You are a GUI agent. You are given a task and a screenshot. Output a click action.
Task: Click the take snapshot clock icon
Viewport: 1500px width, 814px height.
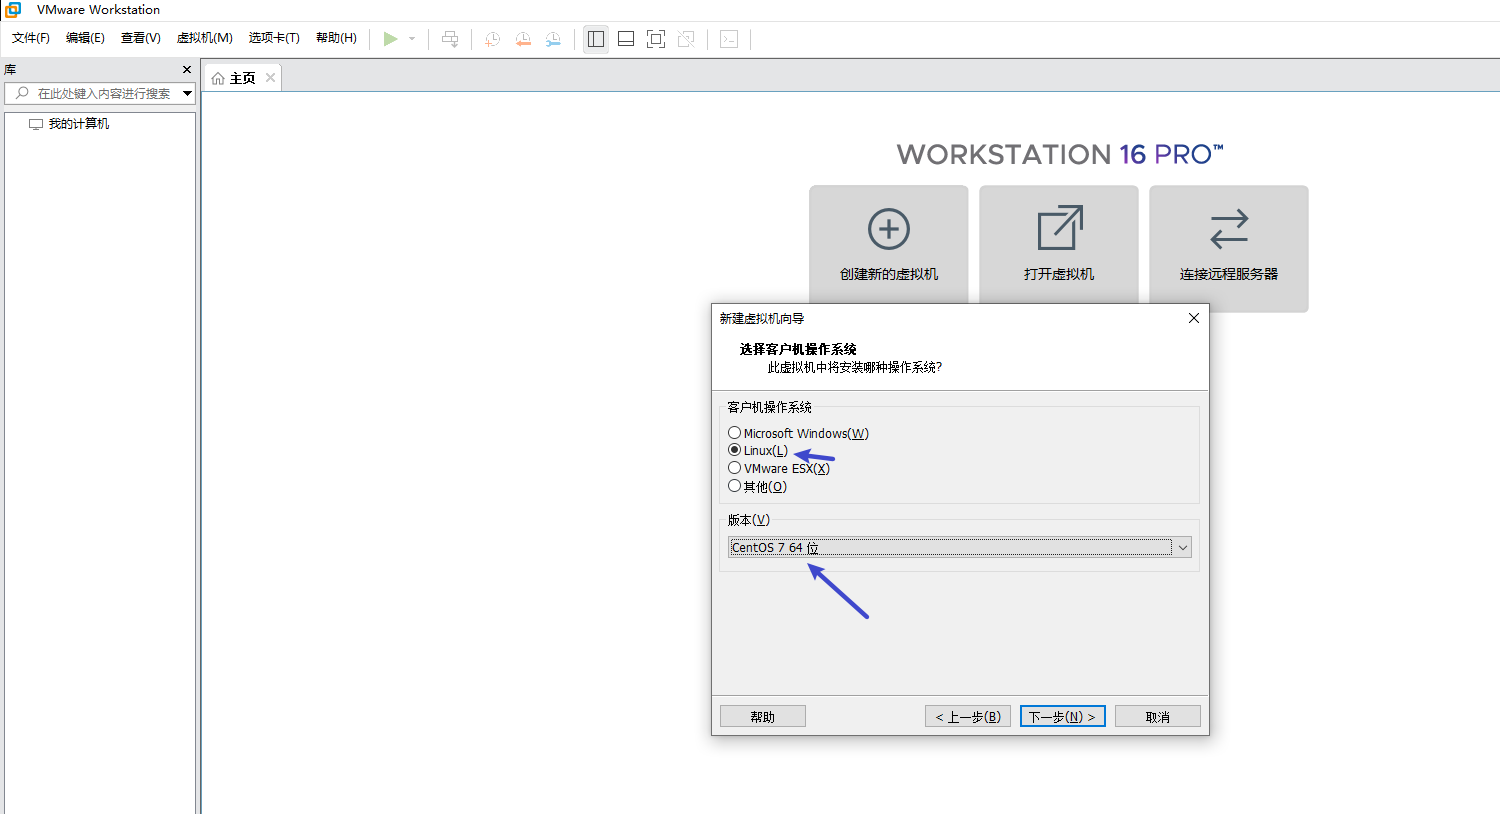click(492, 39)
